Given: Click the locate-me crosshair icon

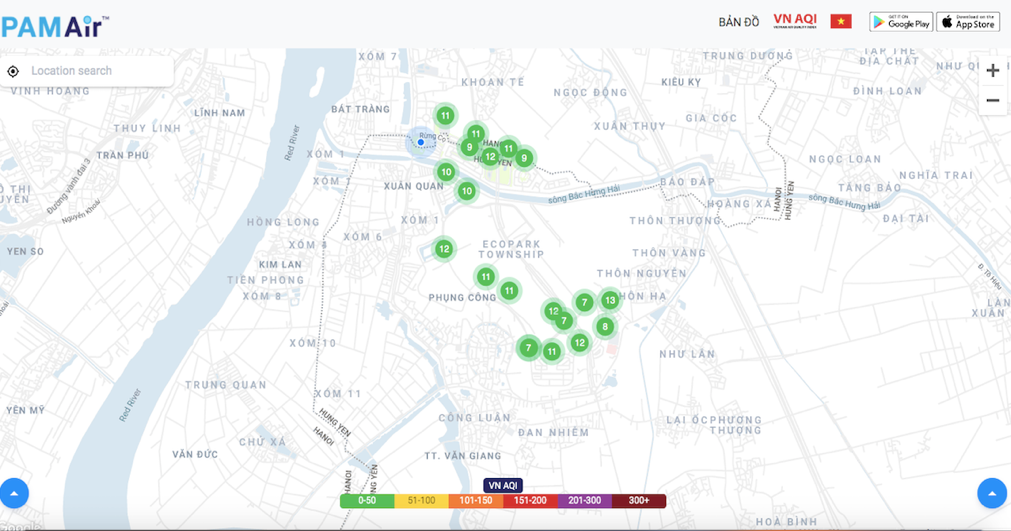Looking at the screenshot, I should [13, 71].
